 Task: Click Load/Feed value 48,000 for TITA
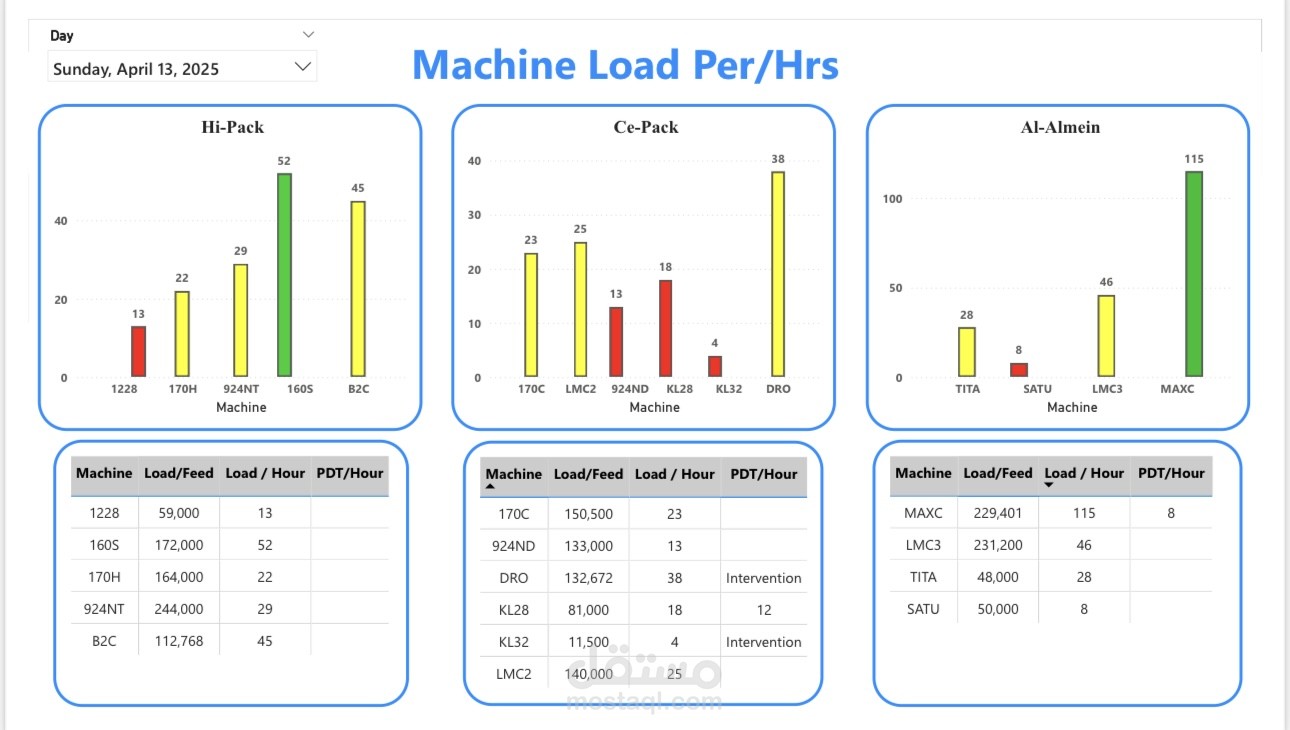tap(998, 577)
